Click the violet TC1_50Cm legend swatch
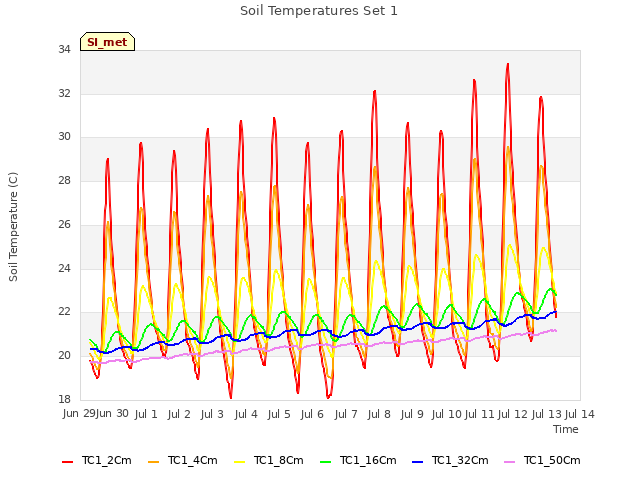This screenshot has width=640, height=480. 509,462
